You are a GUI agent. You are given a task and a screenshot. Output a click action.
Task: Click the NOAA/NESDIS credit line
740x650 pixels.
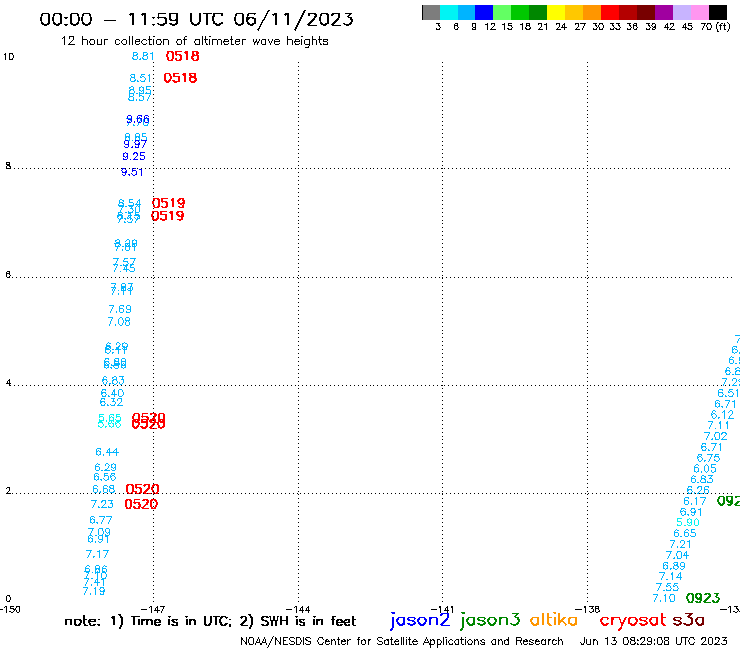coord(402,641)
